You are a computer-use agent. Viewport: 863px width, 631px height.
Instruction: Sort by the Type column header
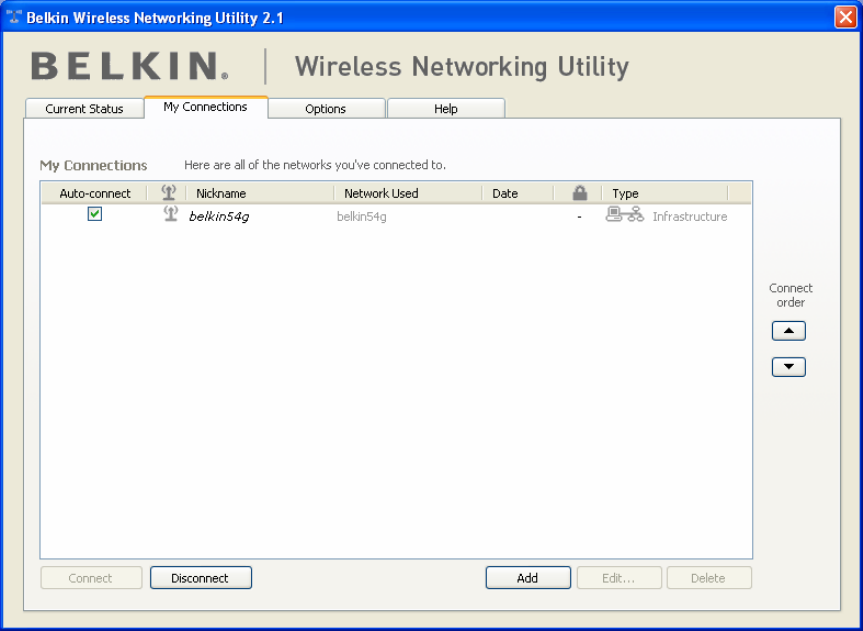pyautogui.click(x=664, y=193)
